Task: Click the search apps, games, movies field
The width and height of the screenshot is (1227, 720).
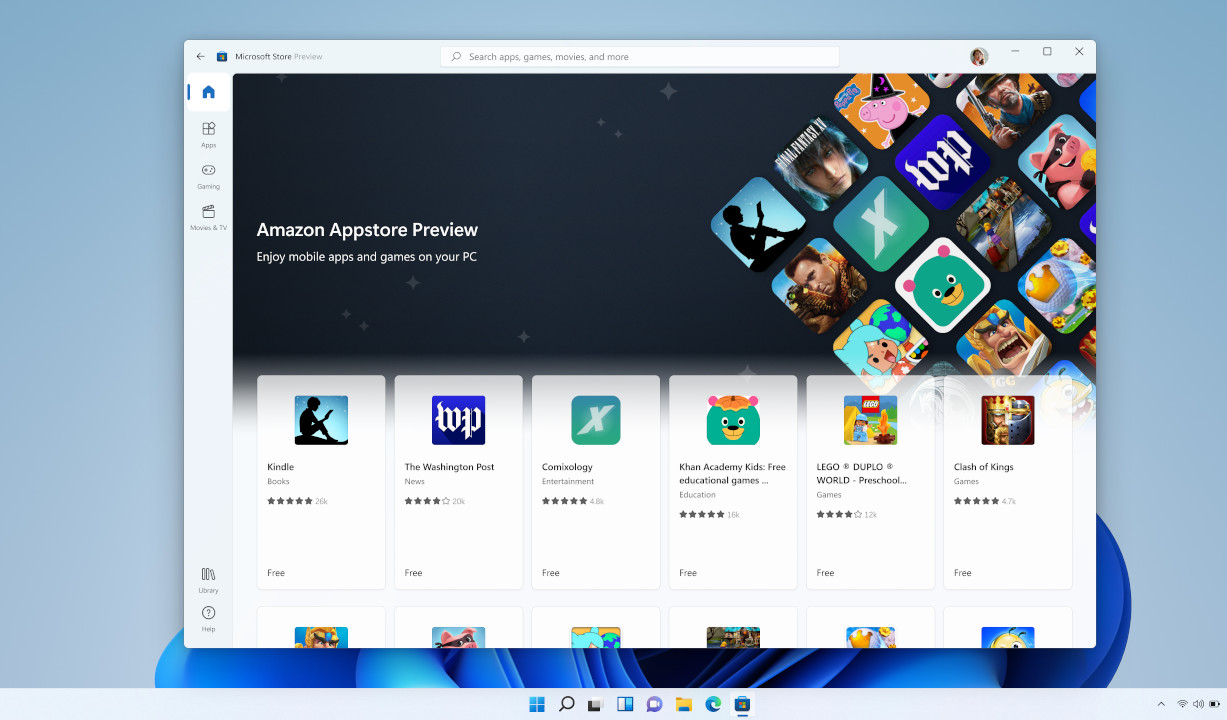Action: point(640,57)
